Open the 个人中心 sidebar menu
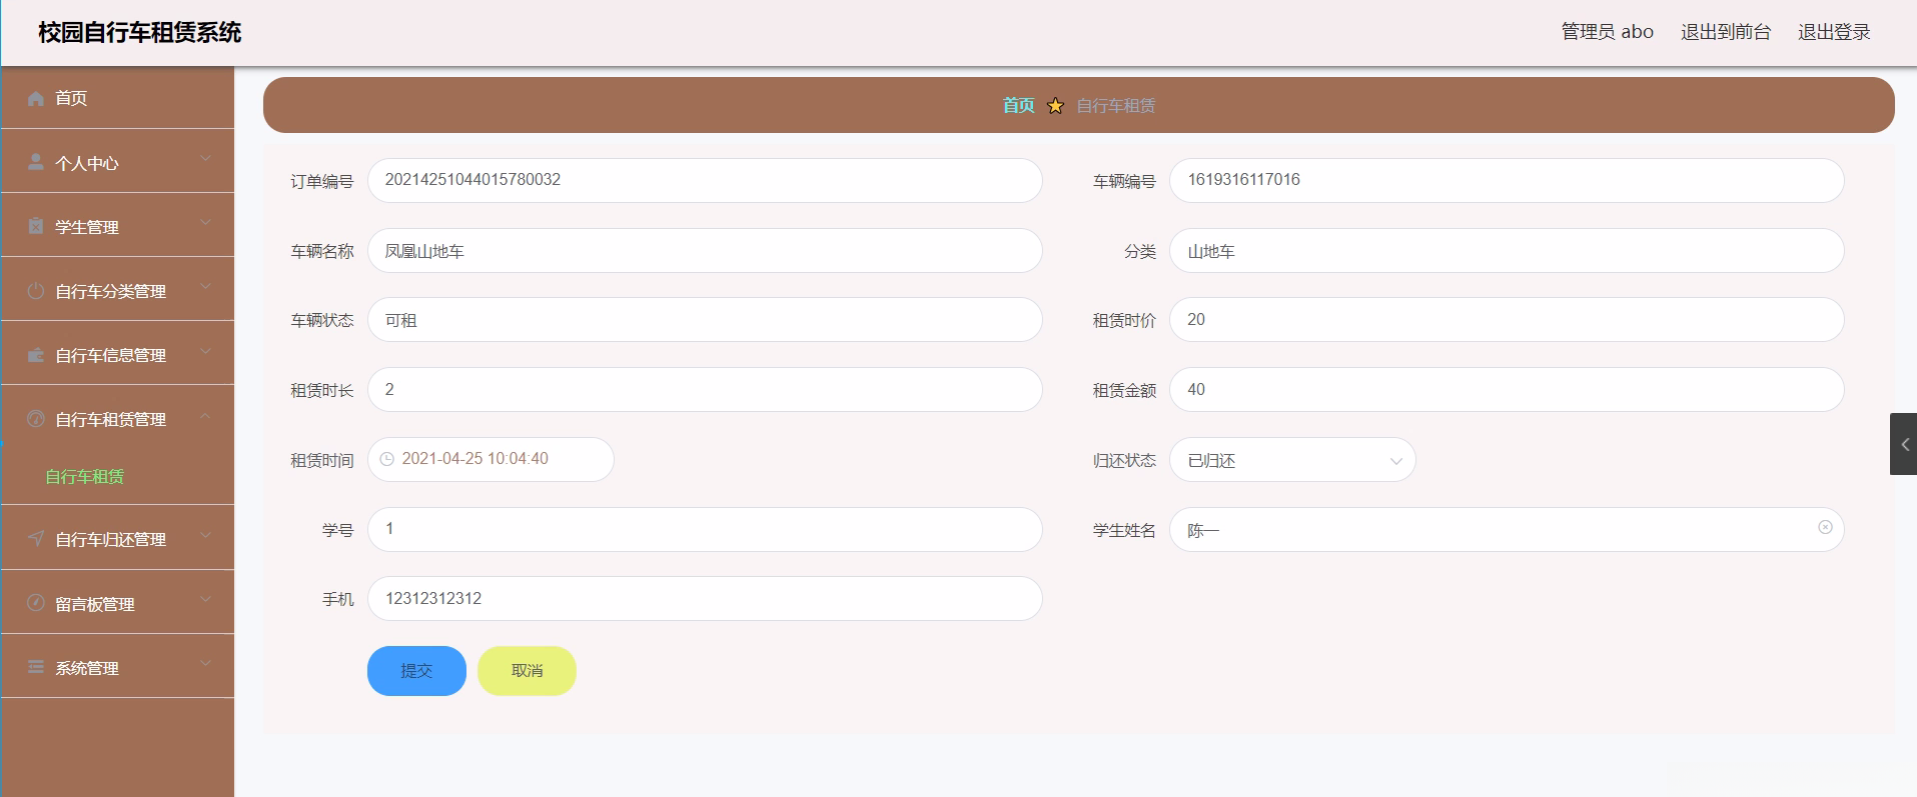Screen dimensions: 1917x797 pos(118,162)
